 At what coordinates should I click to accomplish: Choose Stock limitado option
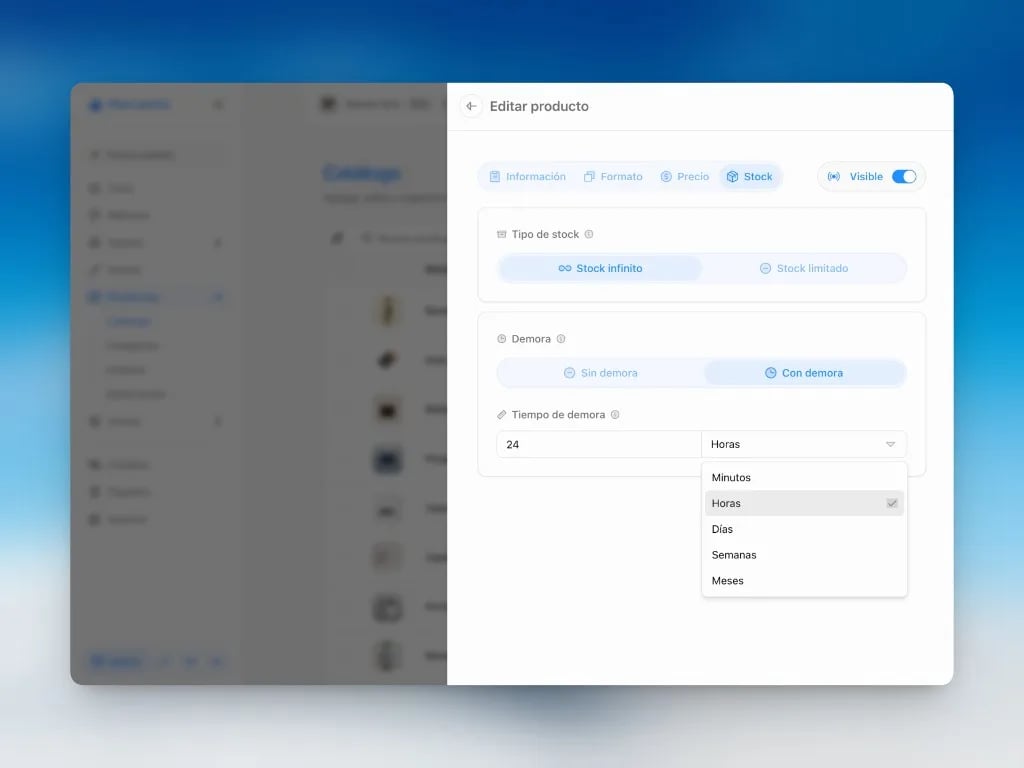tap(804, 268)
